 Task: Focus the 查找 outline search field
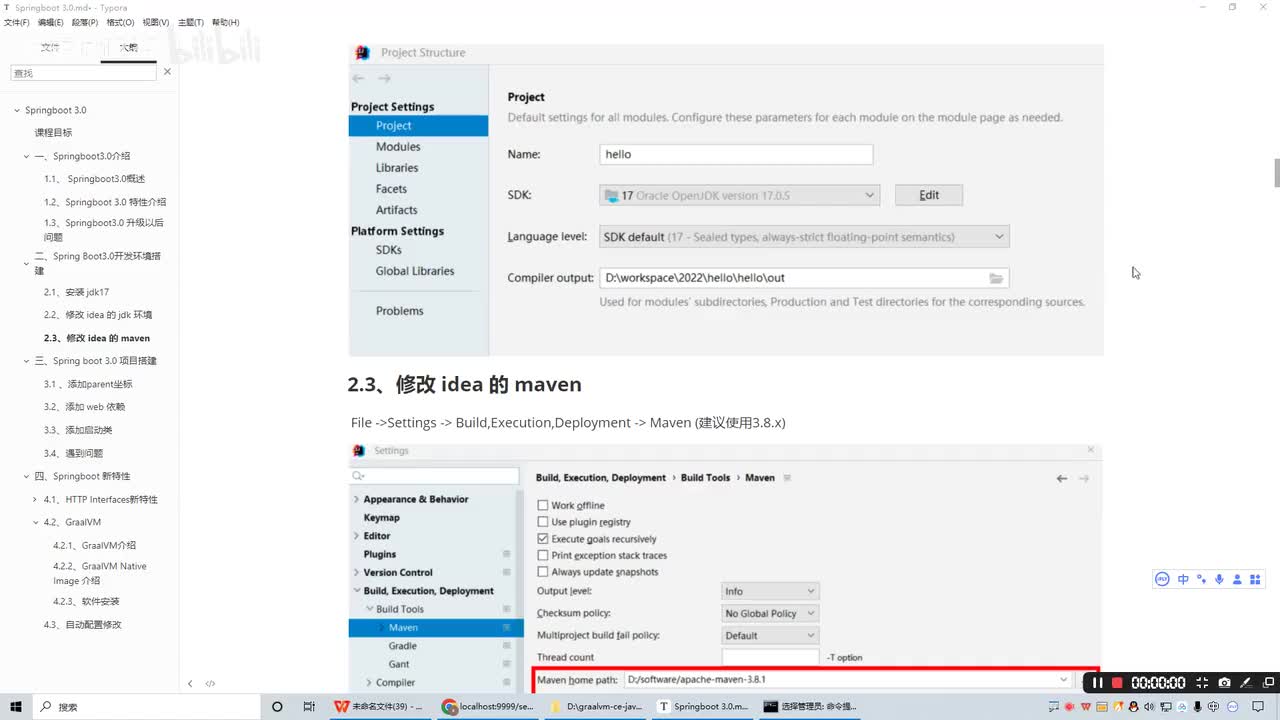[84, 73]
